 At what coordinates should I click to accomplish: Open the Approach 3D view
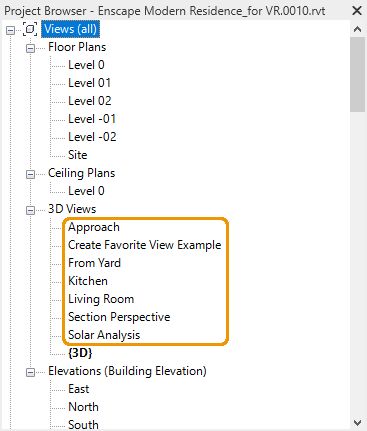pos(94,227)
